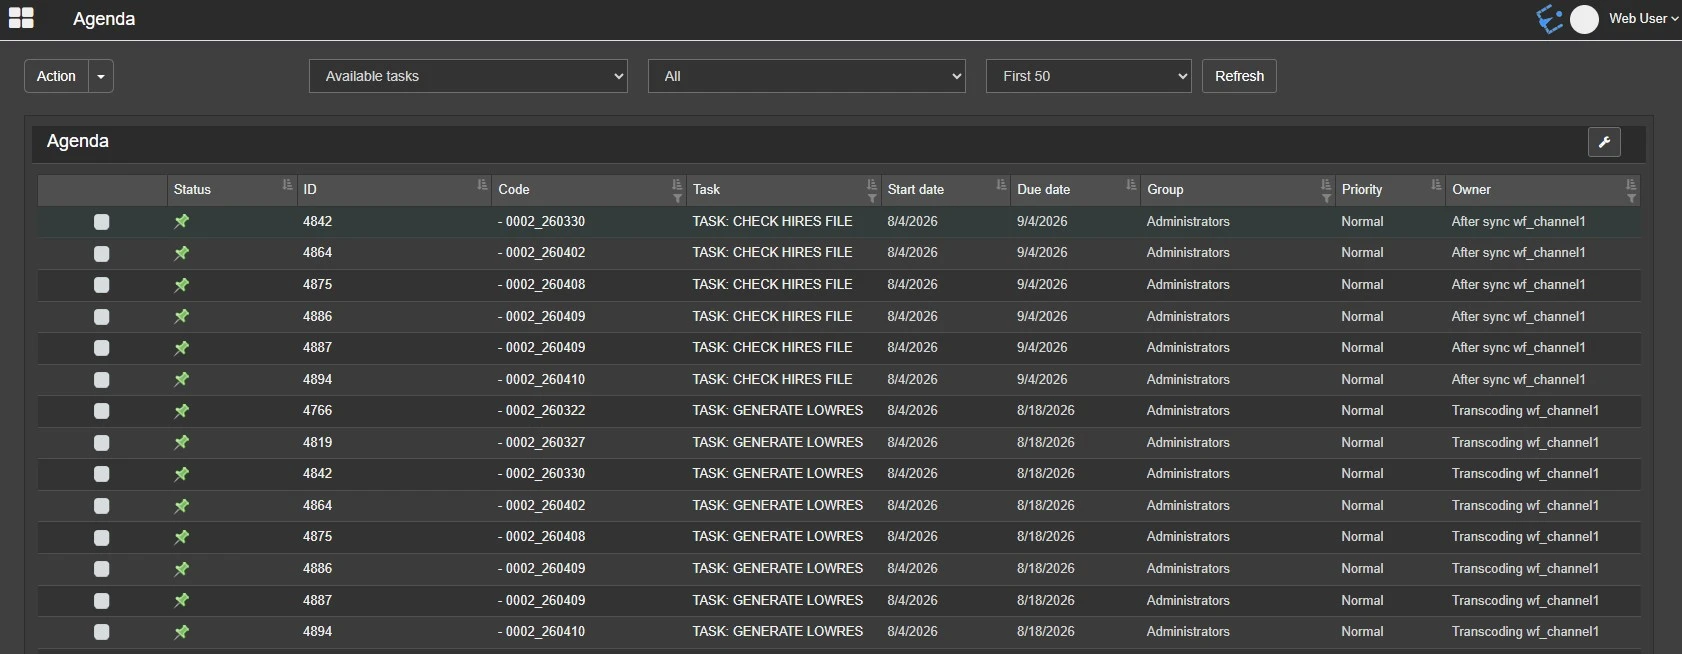Image resolution: width=1682 pixels, height=654 pixels.
Task: Filter the Code column with funnel icon
Action: pos(677,198)
